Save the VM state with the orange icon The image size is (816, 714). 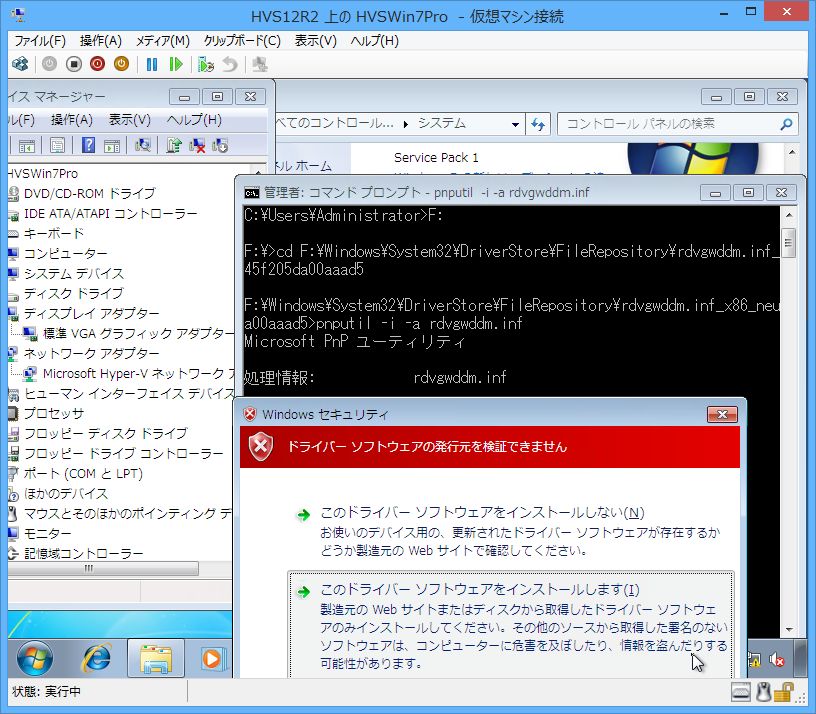121,65
